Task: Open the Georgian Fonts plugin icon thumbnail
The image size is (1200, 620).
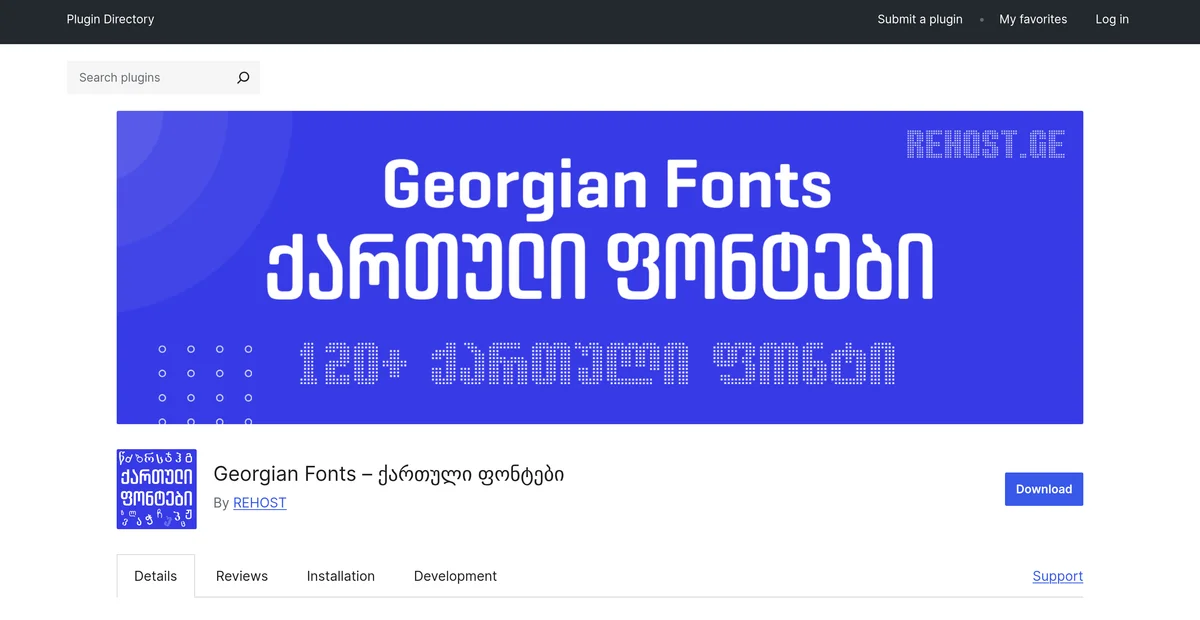Action: (156, 489)
